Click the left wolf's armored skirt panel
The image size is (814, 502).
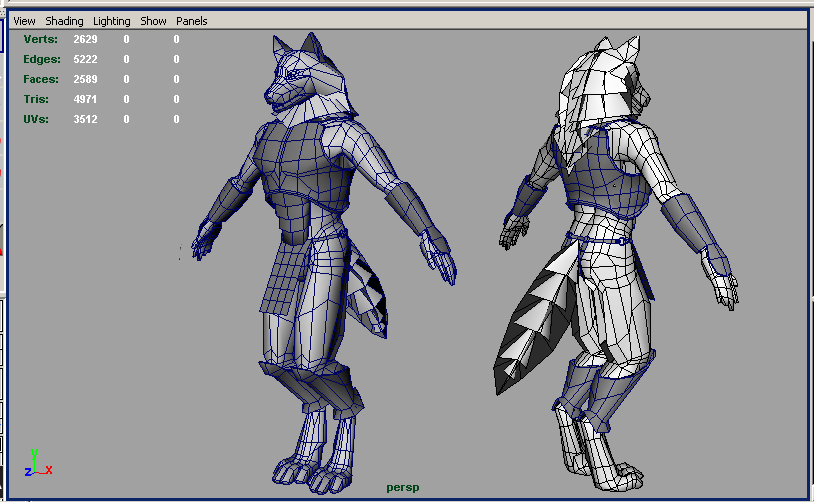coord(285,280)
